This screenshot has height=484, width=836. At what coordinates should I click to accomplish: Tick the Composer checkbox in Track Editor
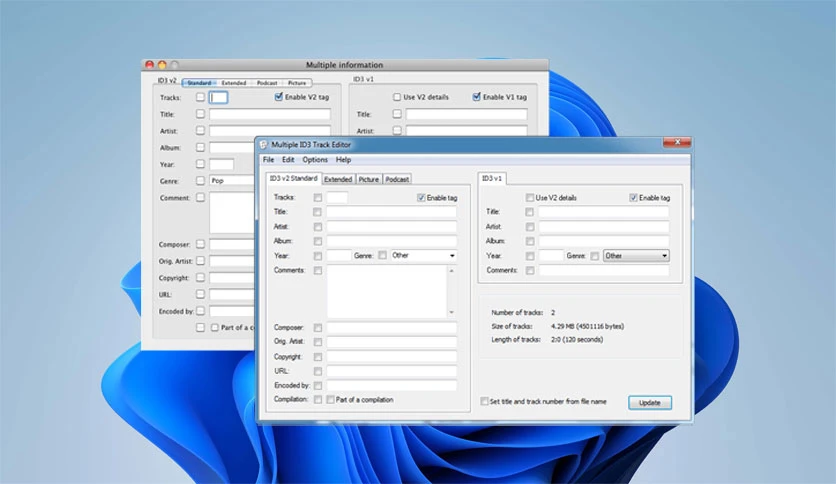[318, 327]
